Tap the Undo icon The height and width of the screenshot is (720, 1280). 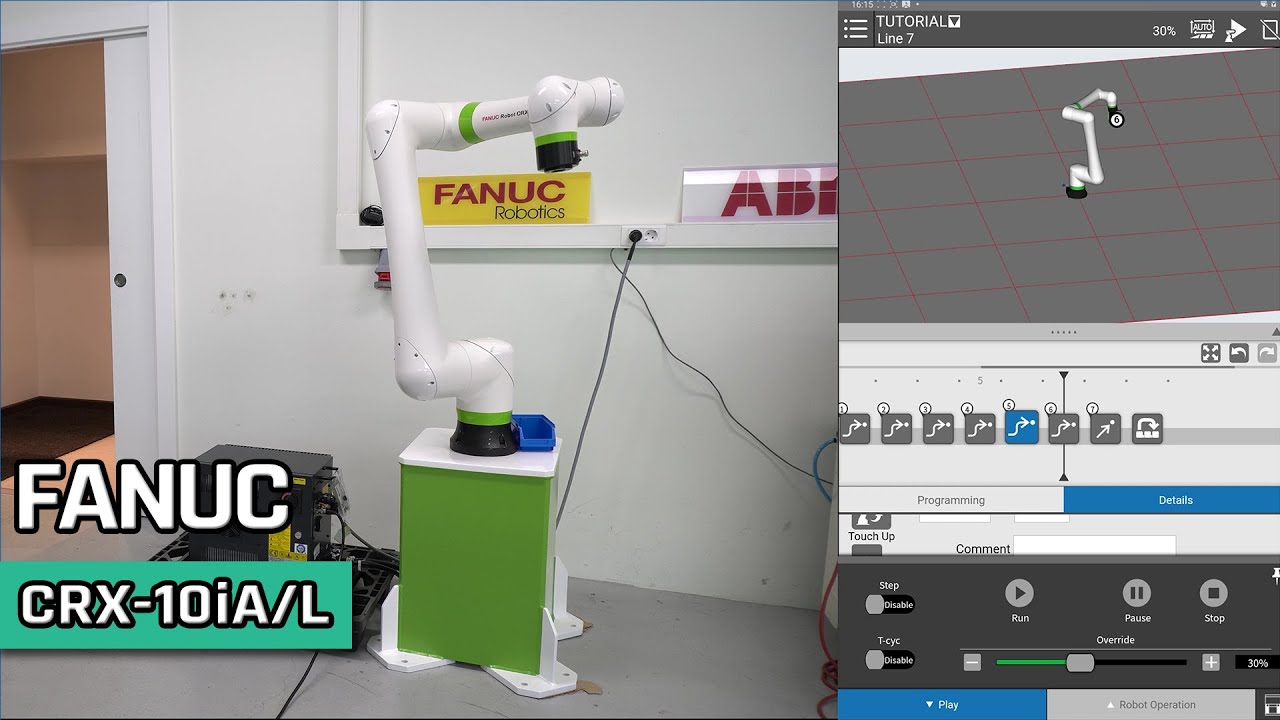[1238, 352]
